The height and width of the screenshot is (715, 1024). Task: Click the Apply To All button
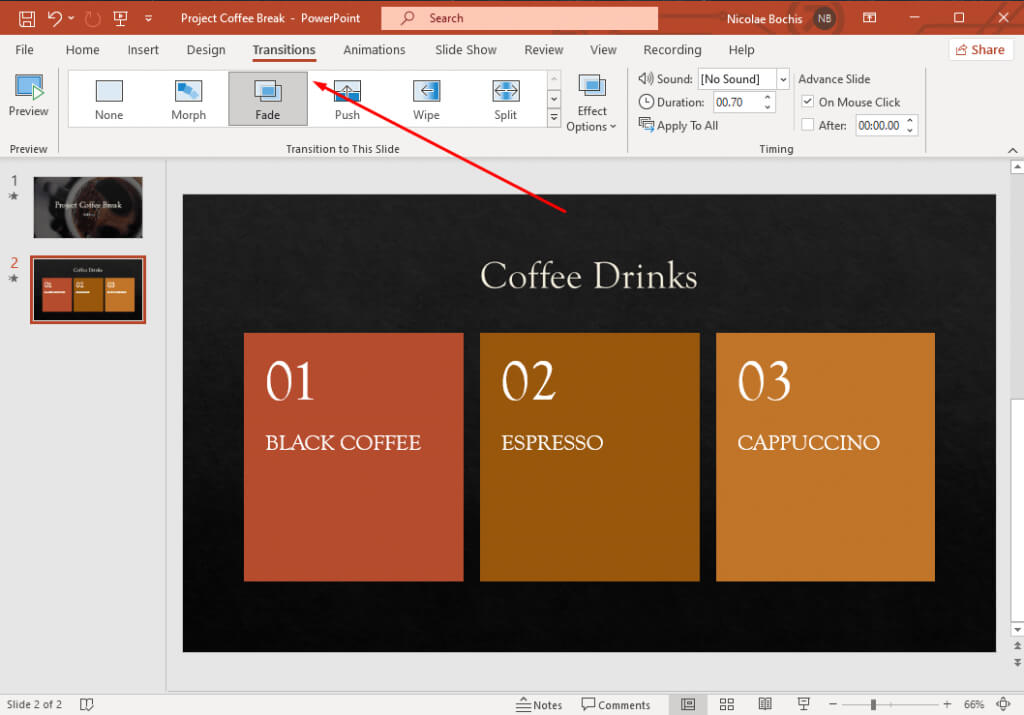coord(679,125)
